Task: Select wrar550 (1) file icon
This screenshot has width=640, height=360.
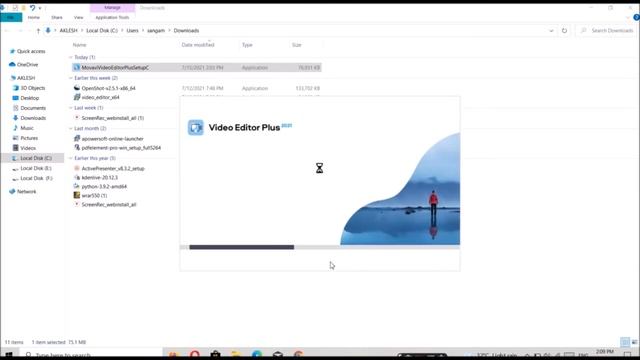Action: (x=77, y=195)
